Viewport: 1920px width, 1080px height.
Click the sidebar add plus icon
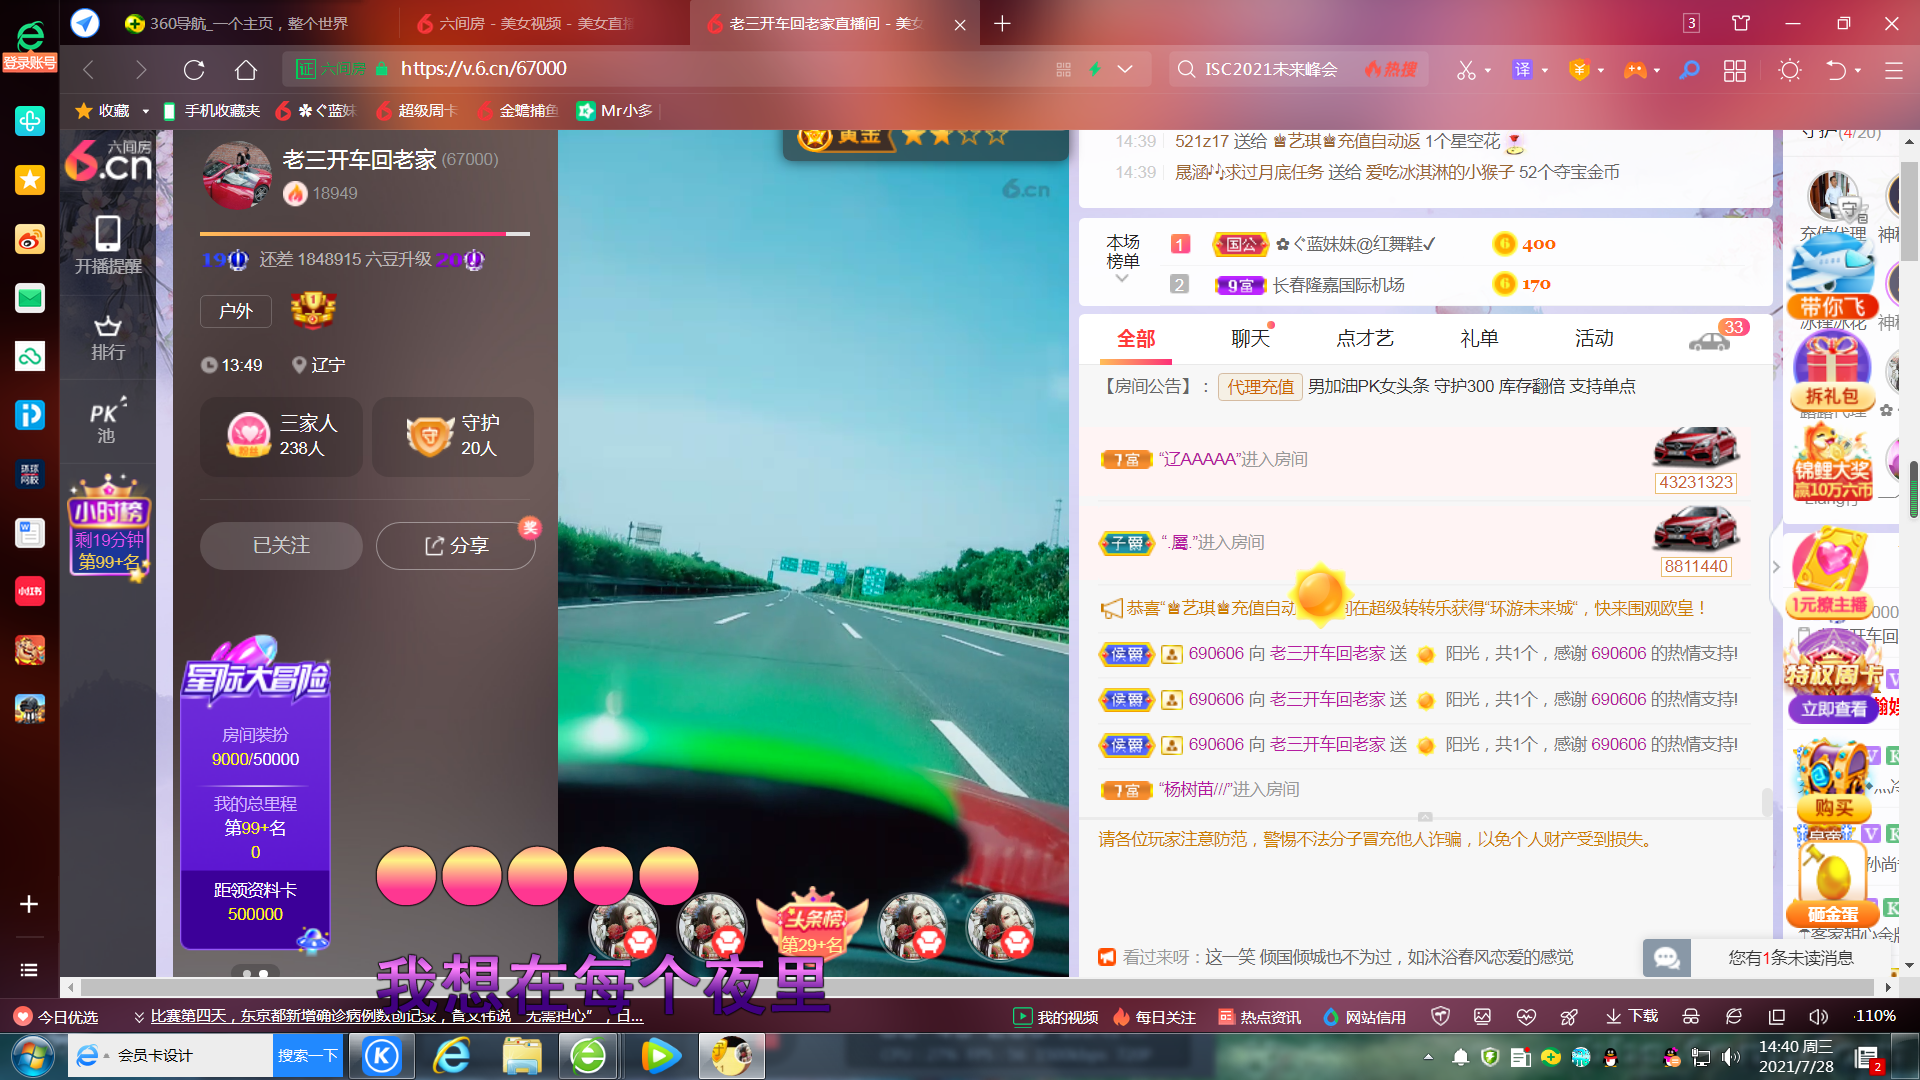(29, 904)
